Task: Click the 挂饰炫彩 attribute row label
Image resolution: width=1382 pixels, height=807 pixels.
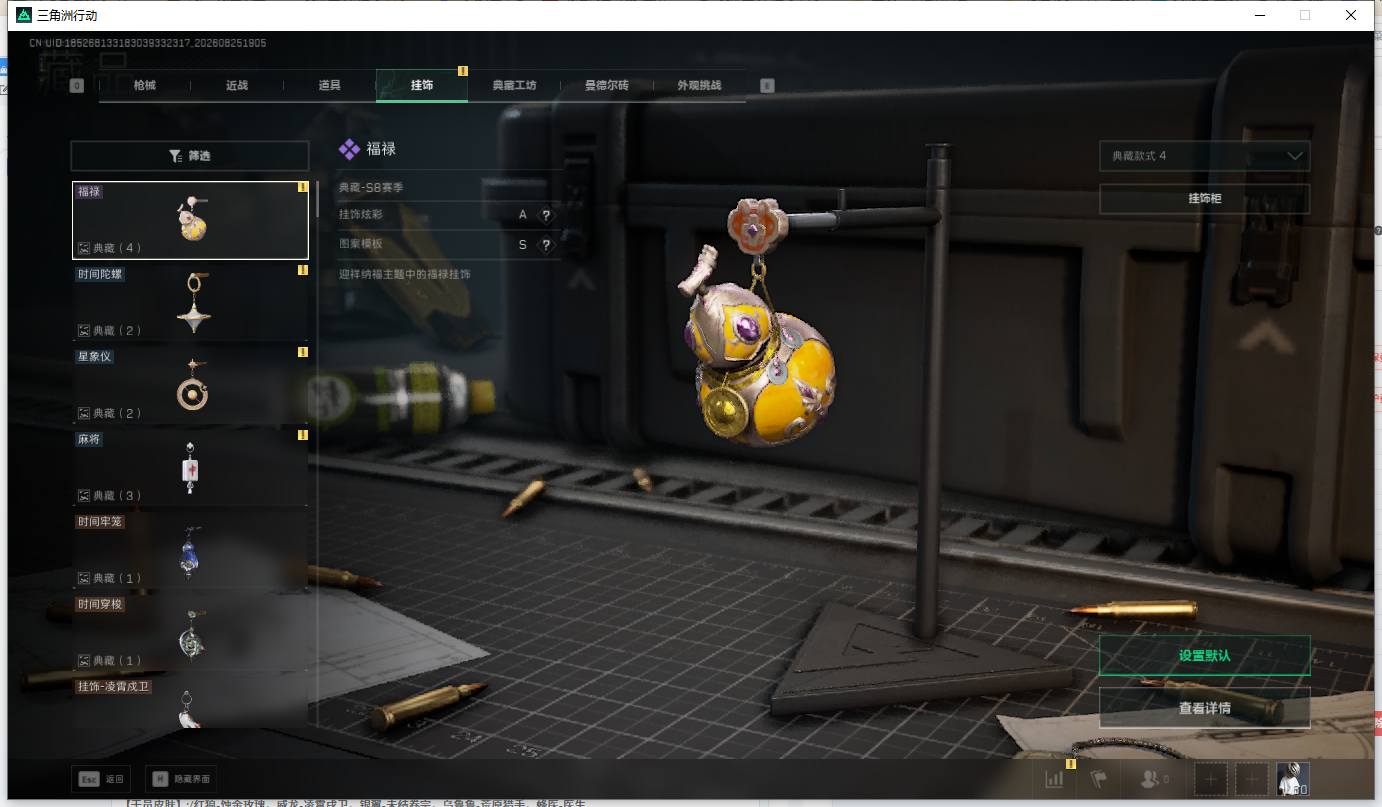Action: tap(361, 215)
